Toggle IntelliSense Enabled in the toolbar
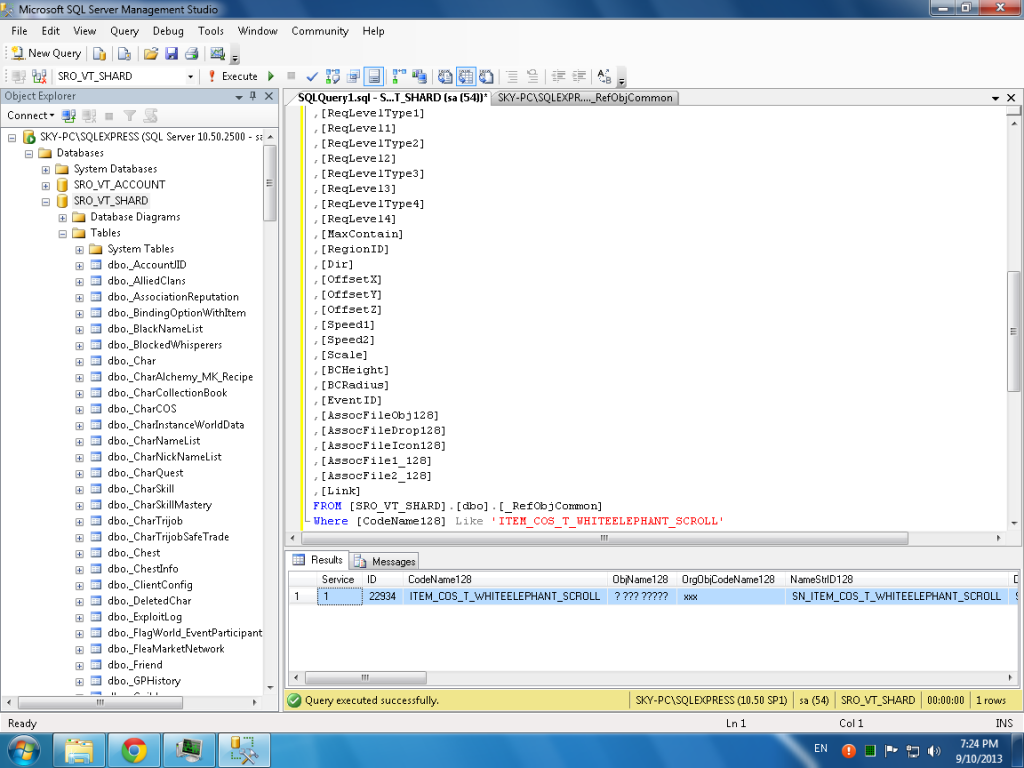This screenshot has height=768, width=1024. tap(374, 76)
